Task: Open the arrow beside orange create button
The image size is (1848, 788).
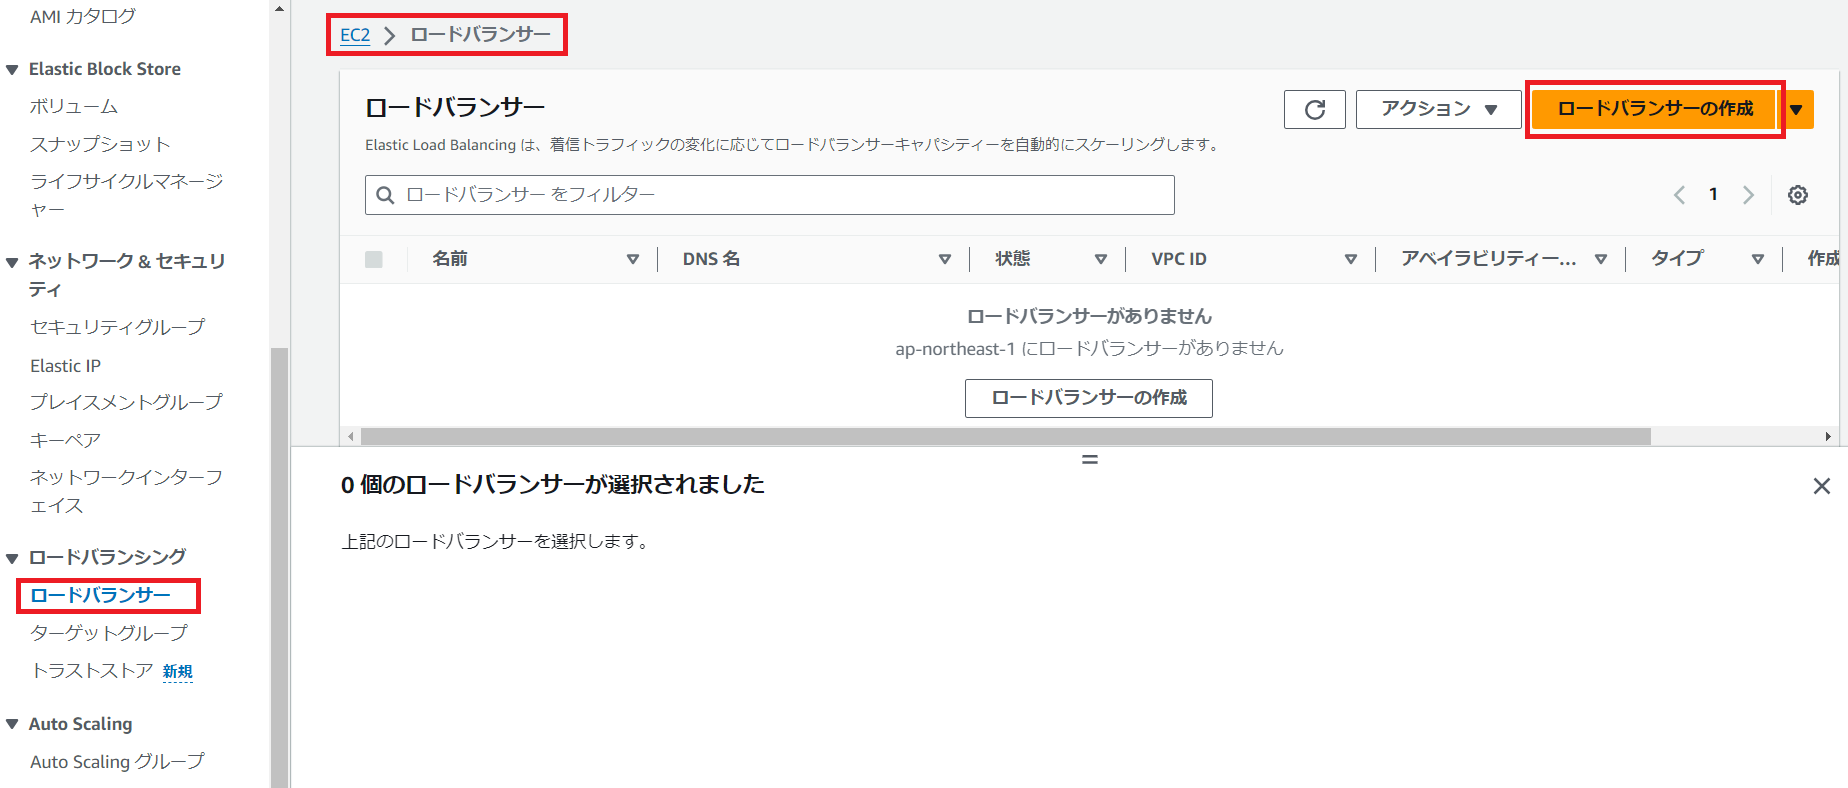Action: pos(1797,109)
